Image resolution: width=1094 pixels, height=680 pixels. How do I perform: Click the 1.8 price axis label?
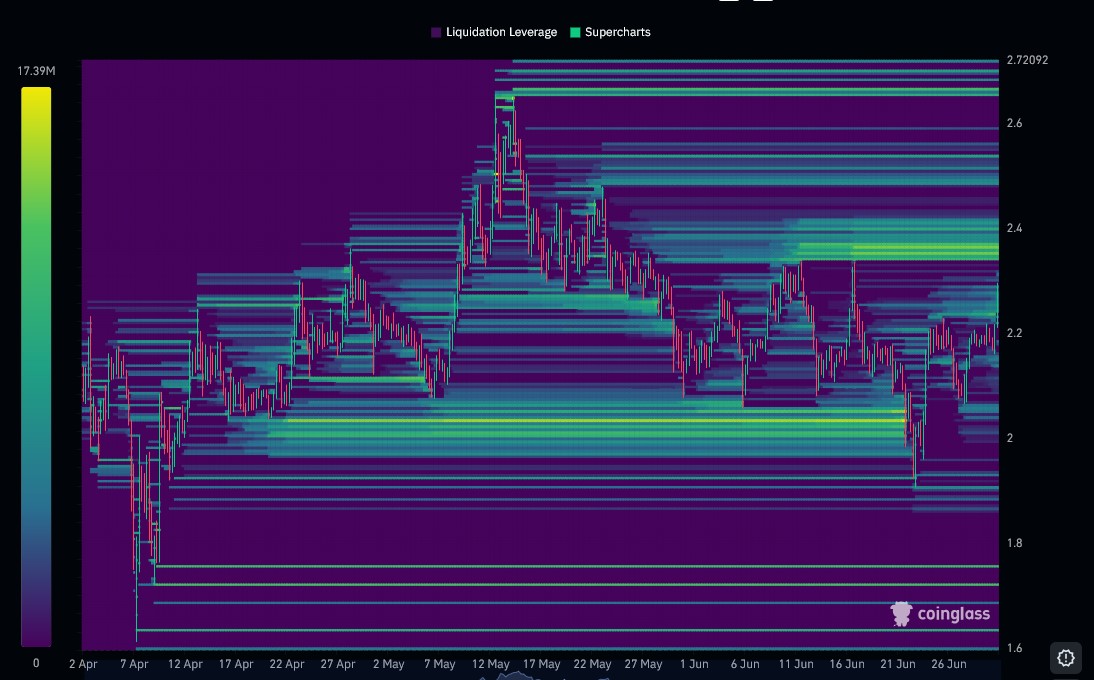point(1014,543)
